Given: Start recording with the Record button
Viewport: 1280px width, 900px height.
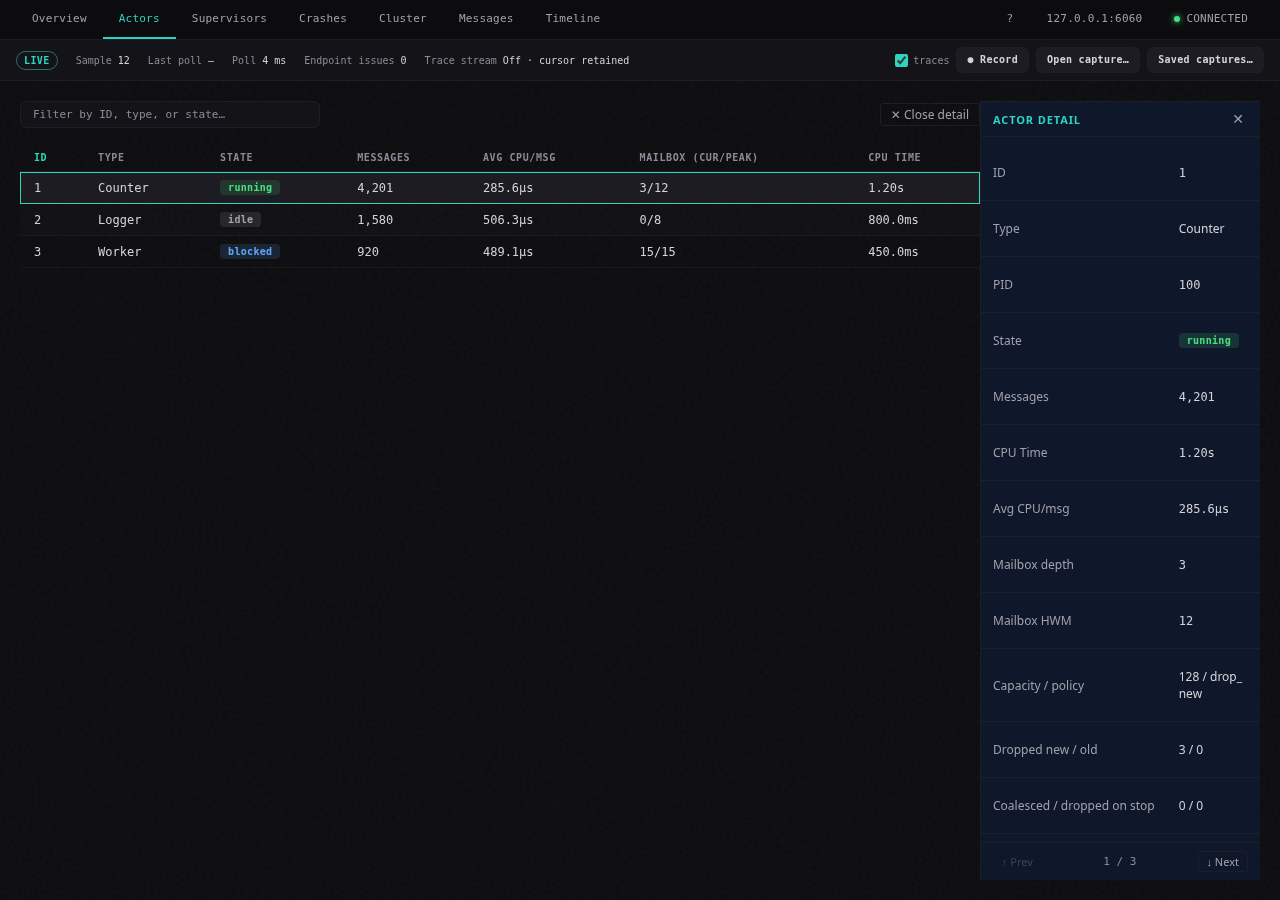Looking at the screenshot, I should click(x=992, y=60).
